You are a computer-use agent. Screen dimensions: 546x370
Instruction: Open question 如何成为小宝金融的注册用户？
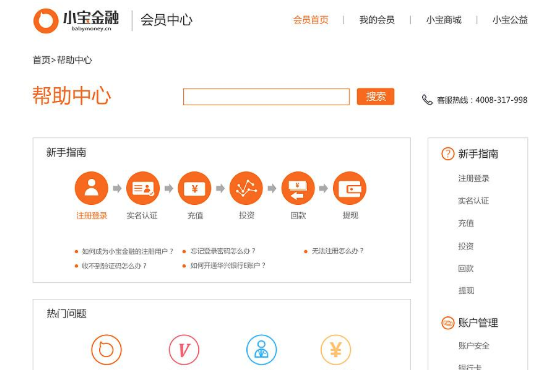click(127, 251)
